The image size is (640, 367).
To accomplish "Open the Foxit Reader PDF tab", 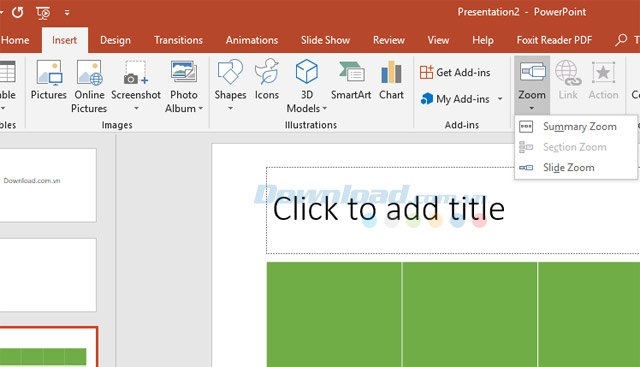I will point(554,40).
